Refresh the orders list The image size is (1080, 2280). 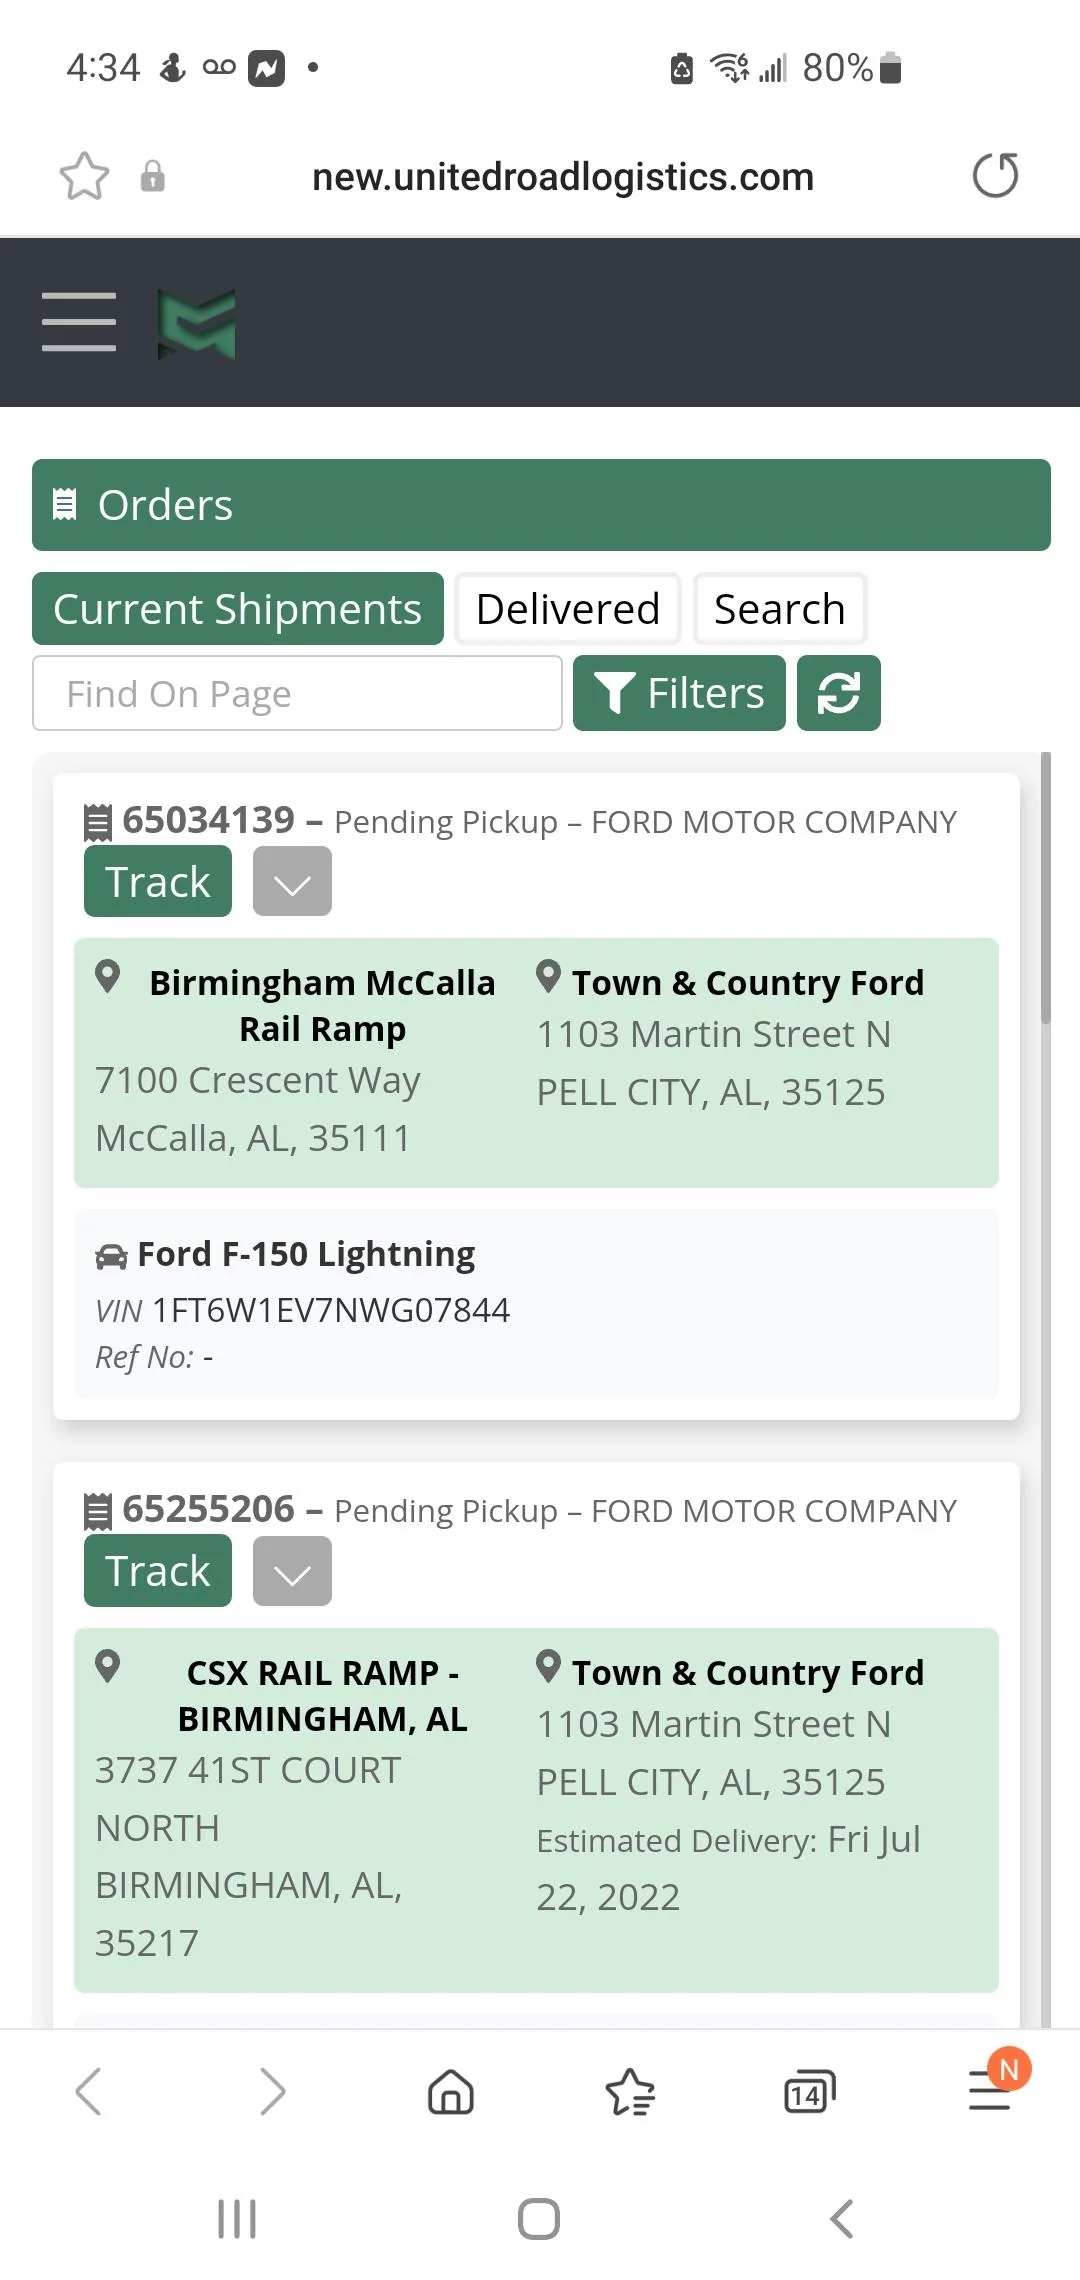838,693
